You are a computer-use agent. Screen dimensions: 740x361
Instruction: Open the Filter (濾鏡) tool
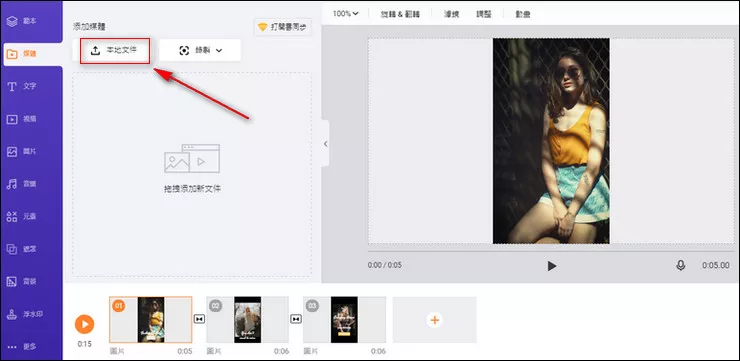[x=452, y=14]
